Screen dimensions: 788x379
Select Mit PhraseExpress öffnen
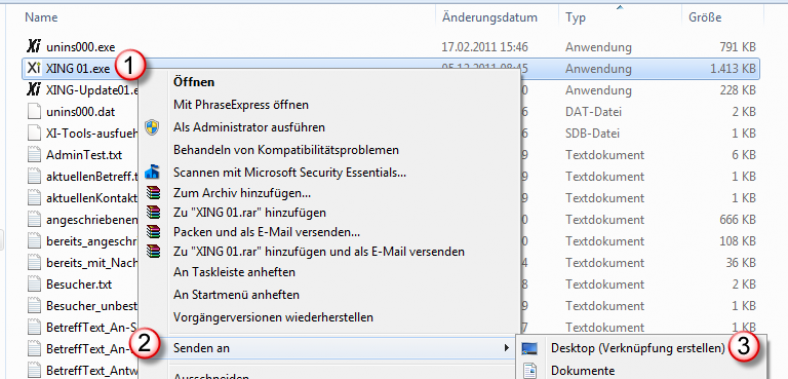[x=241, y=105]
